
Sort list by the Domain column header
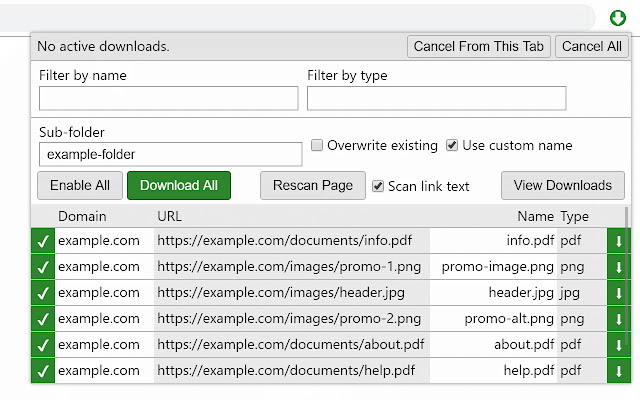[x=82, y=216]
